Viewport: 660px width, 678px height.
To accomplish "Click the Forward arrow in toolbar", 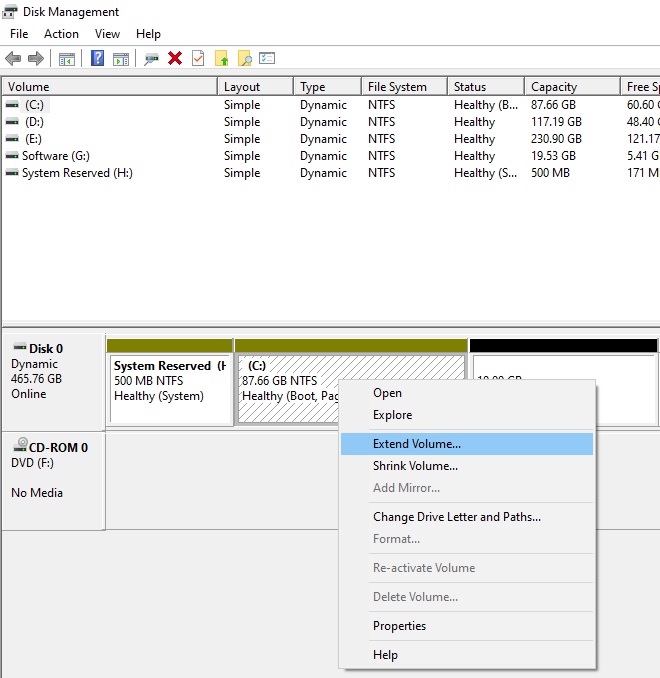I will click(x=36, y=58).
